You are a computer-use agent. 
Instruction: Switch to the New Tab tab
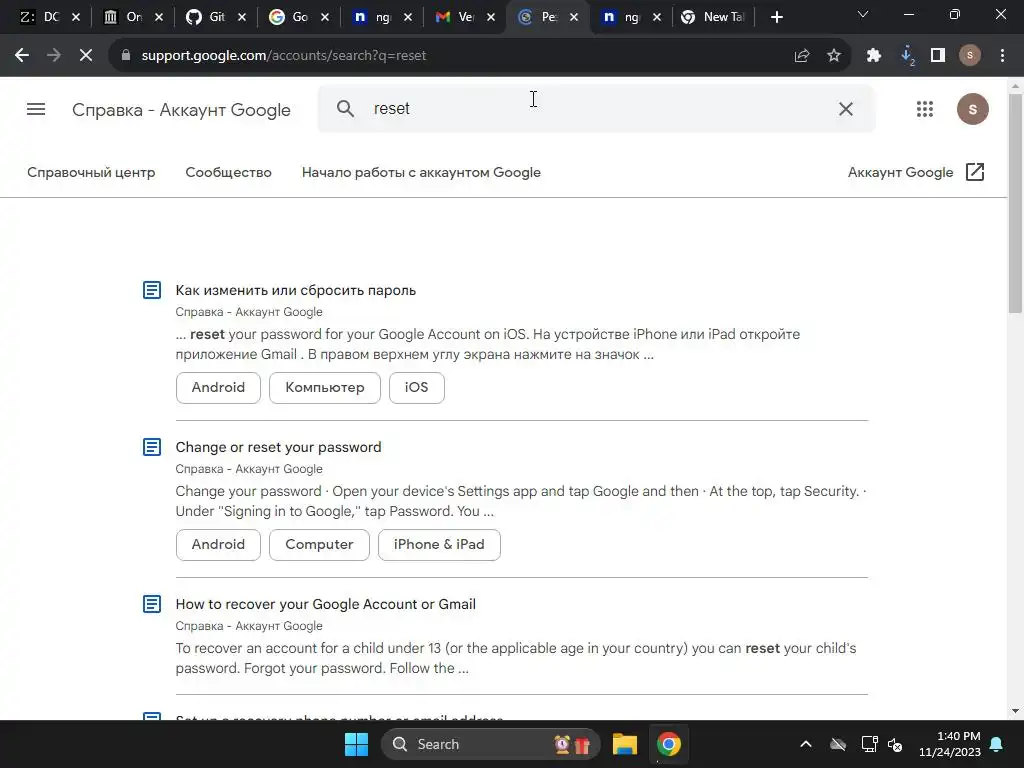click(712, 17)
